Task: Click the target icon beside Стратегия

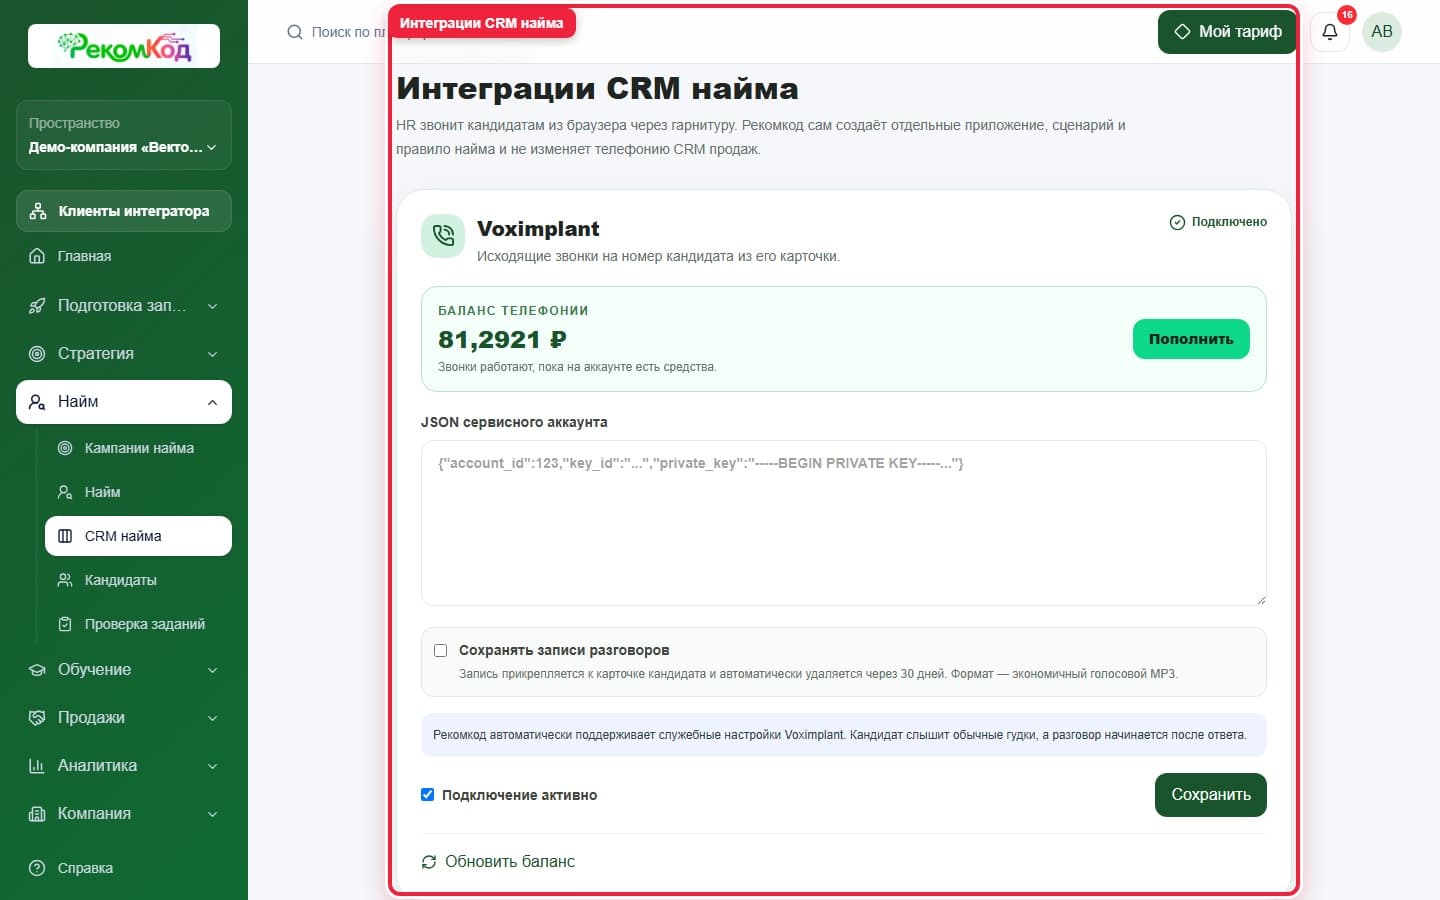Action: tap(37, 354)
